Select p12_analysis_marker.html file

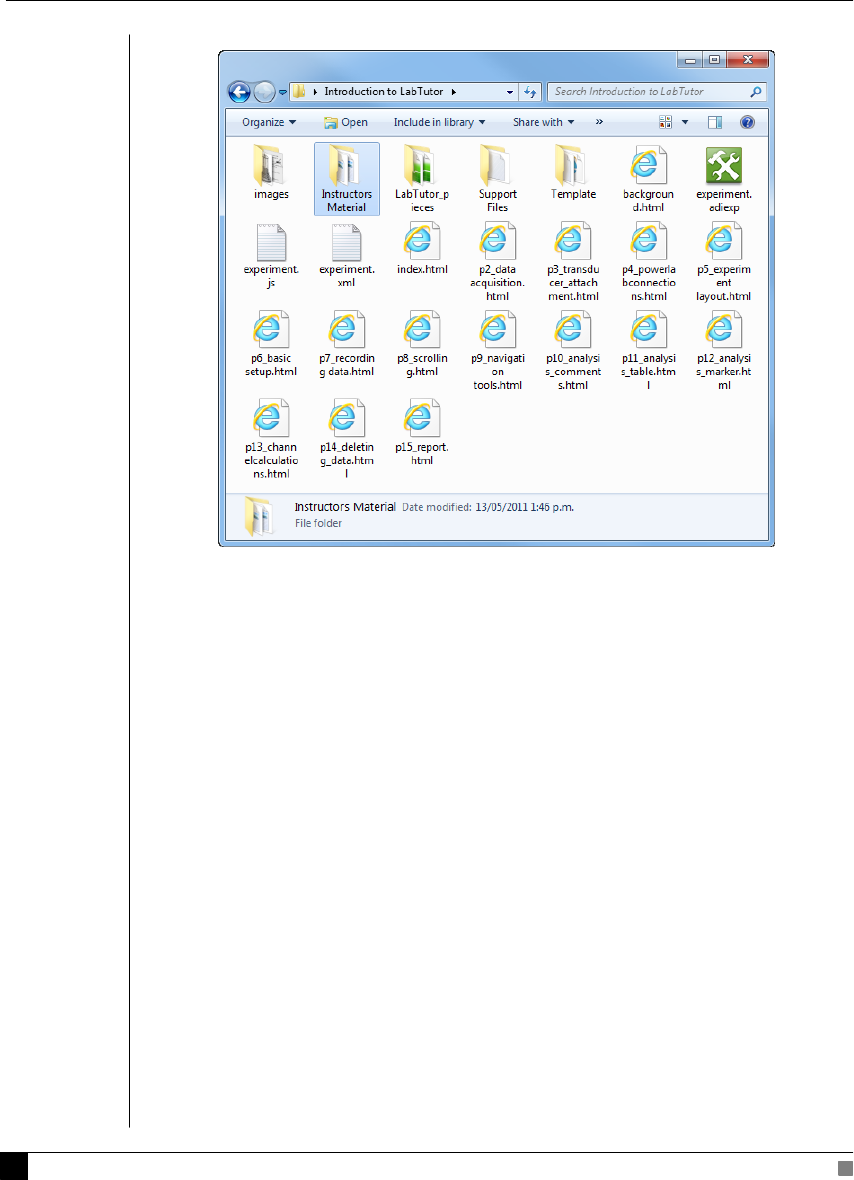(723, 351)
